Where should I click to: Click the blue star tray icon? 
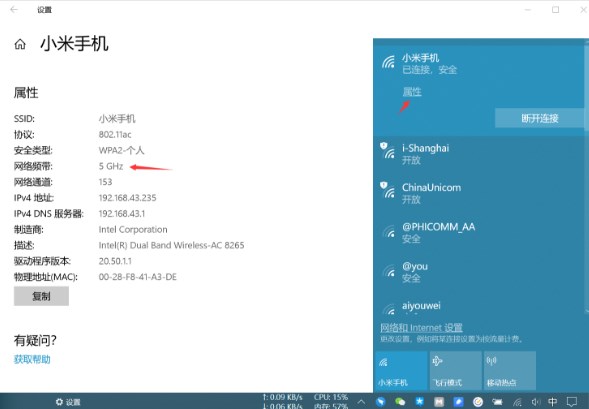(x=419, y=402)
